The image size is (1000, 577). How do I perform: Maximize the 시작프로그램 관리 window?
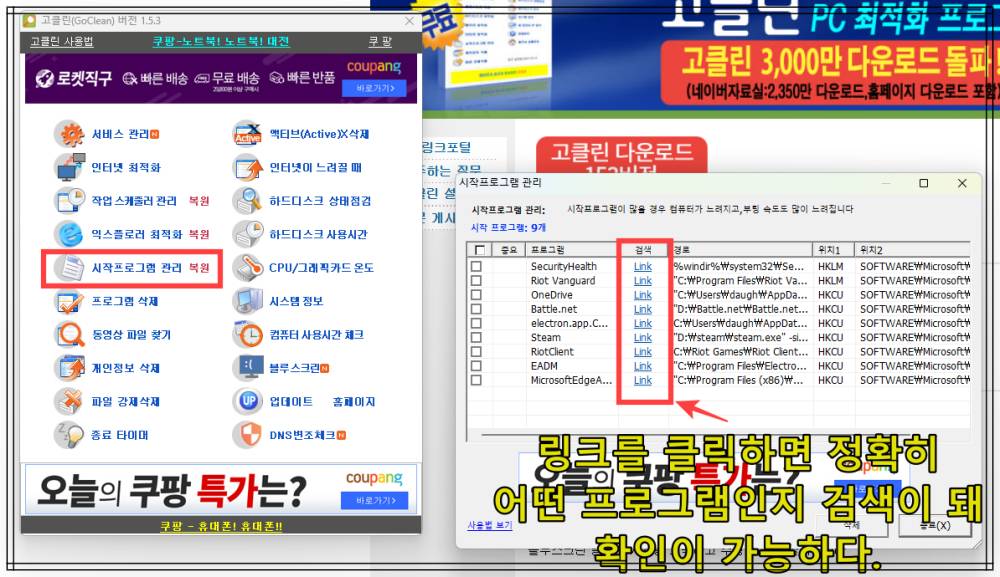pyautogui.click(x=923, y=184)
